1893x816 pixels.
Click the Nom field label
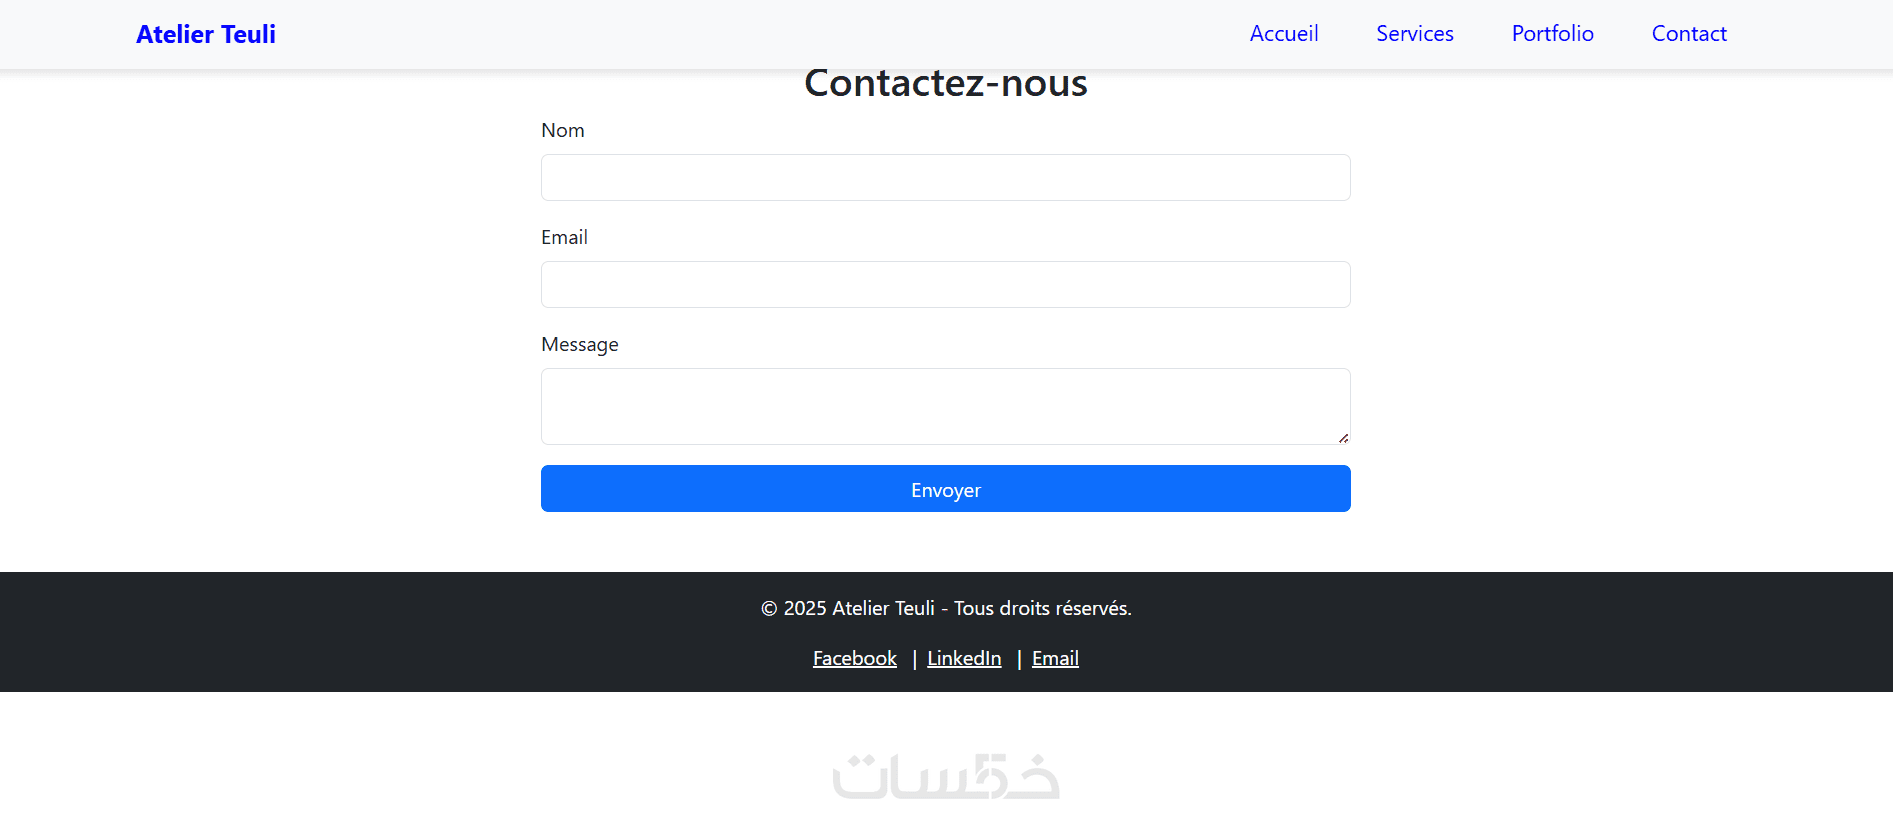click(x=563, y=131)
